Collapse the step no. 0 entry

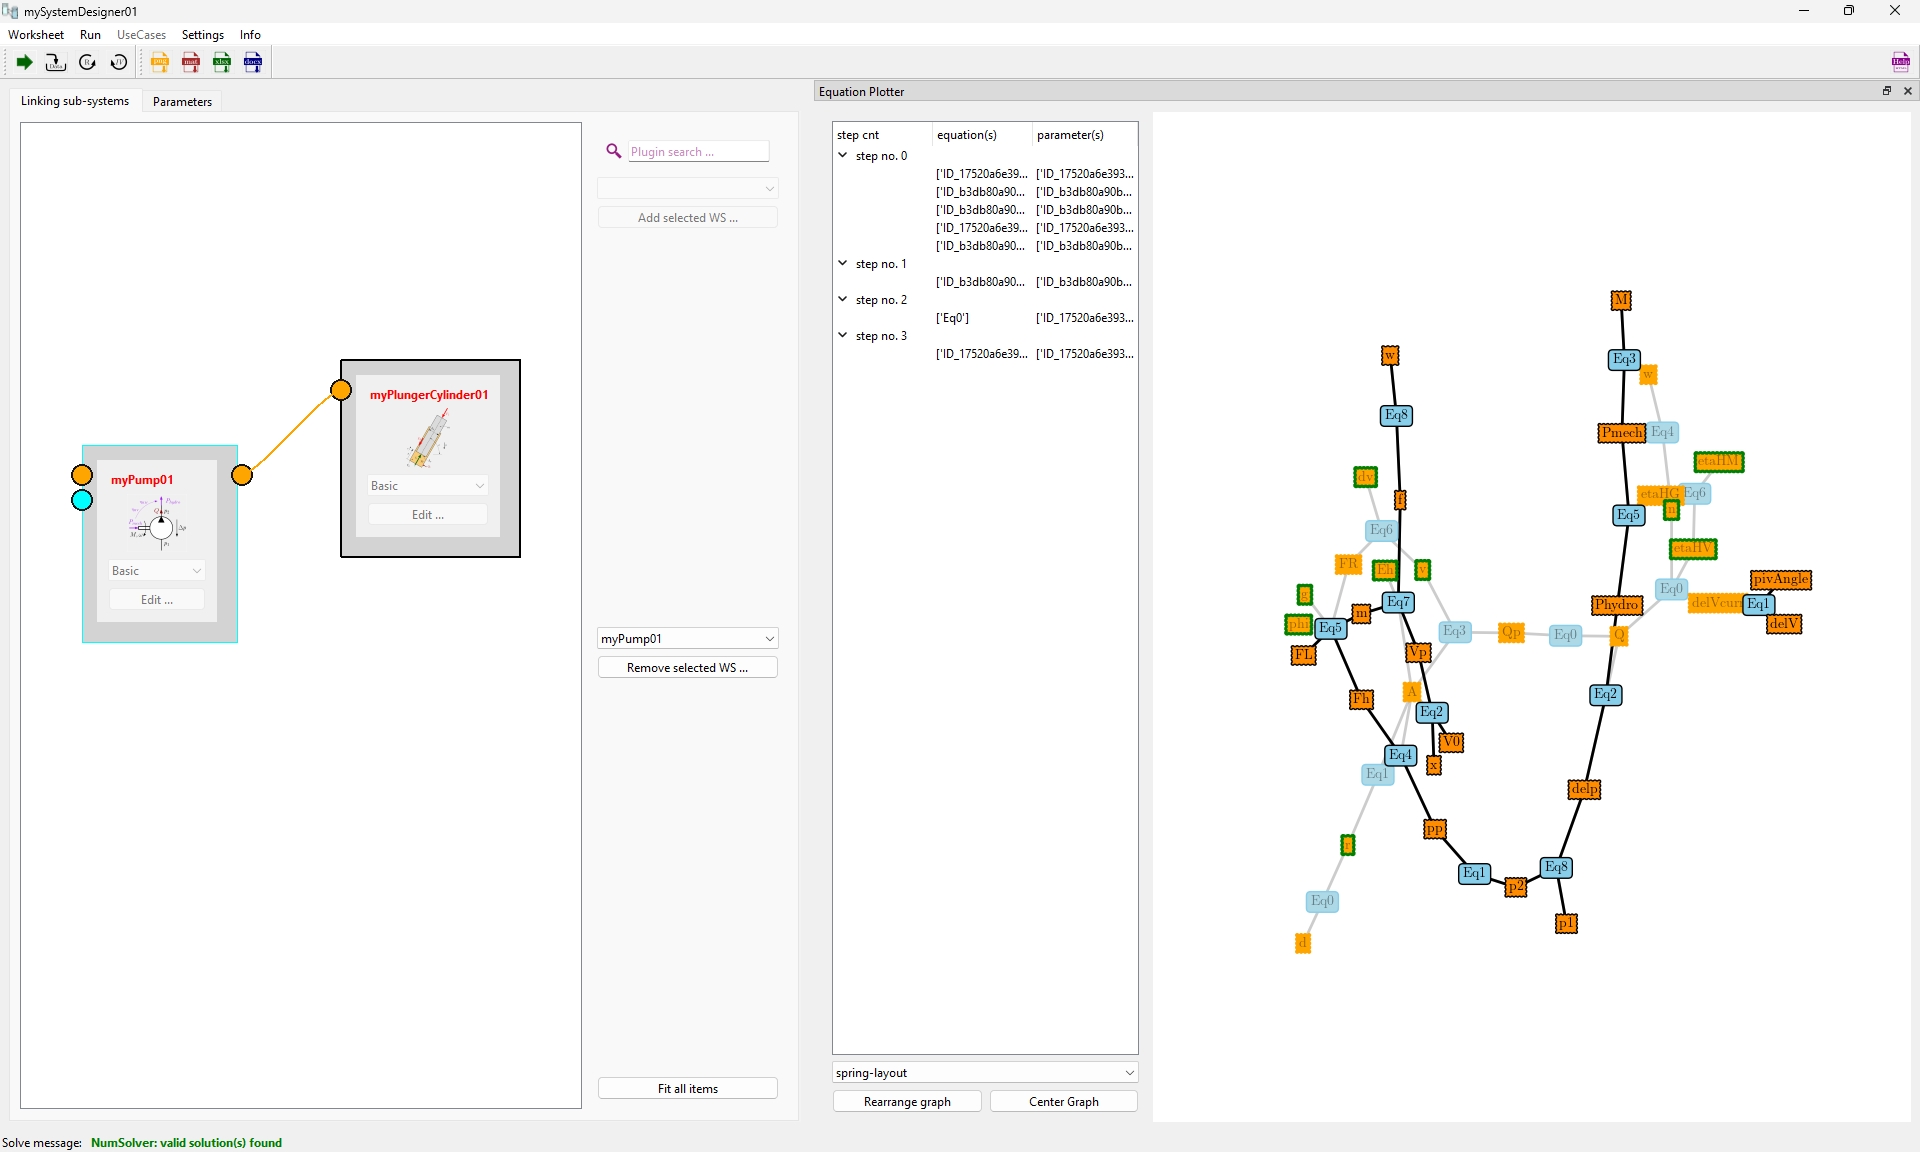click(843, 155)
